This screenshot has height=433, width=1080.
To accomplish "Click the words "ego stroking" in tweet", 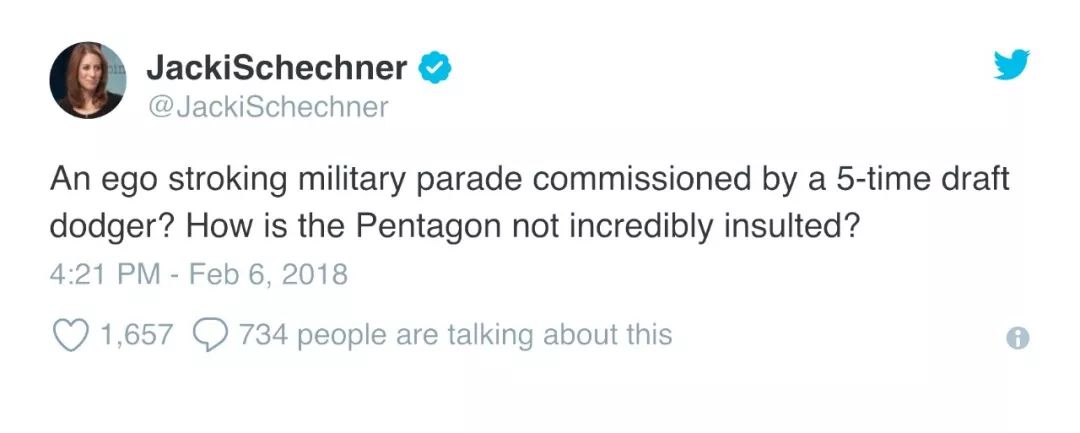I will click(193, 181).
